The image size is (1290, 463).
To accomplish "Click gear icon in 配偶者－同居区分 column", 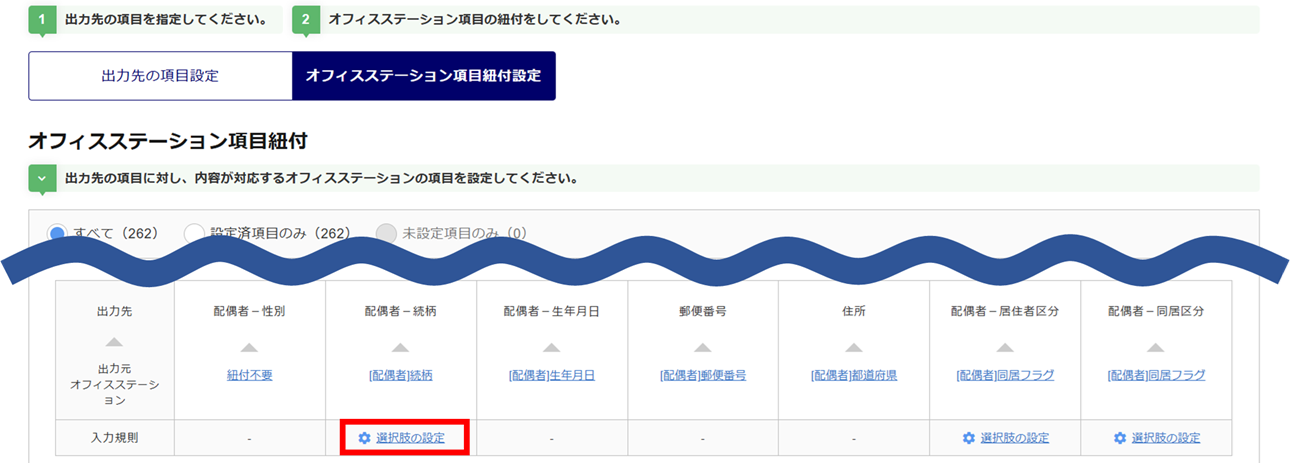I will [1120, 438].
